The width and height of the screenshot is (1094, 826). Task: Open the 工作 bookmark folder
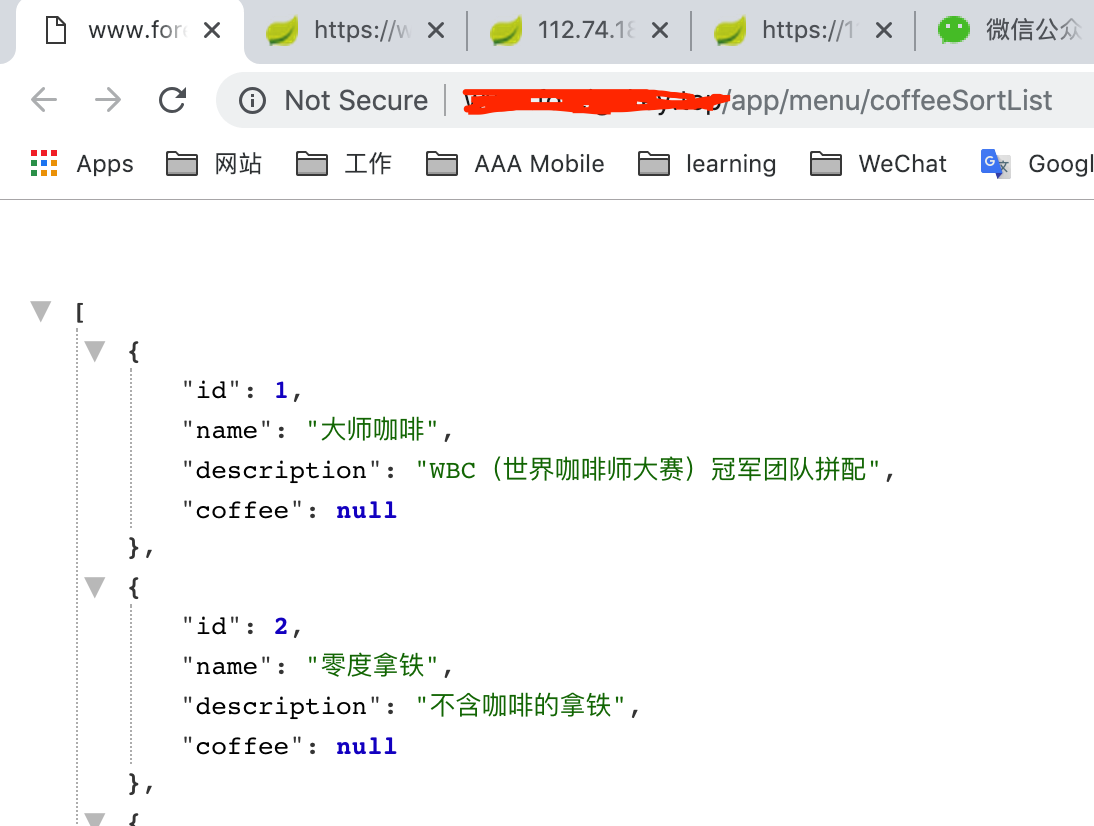point(344,164)
